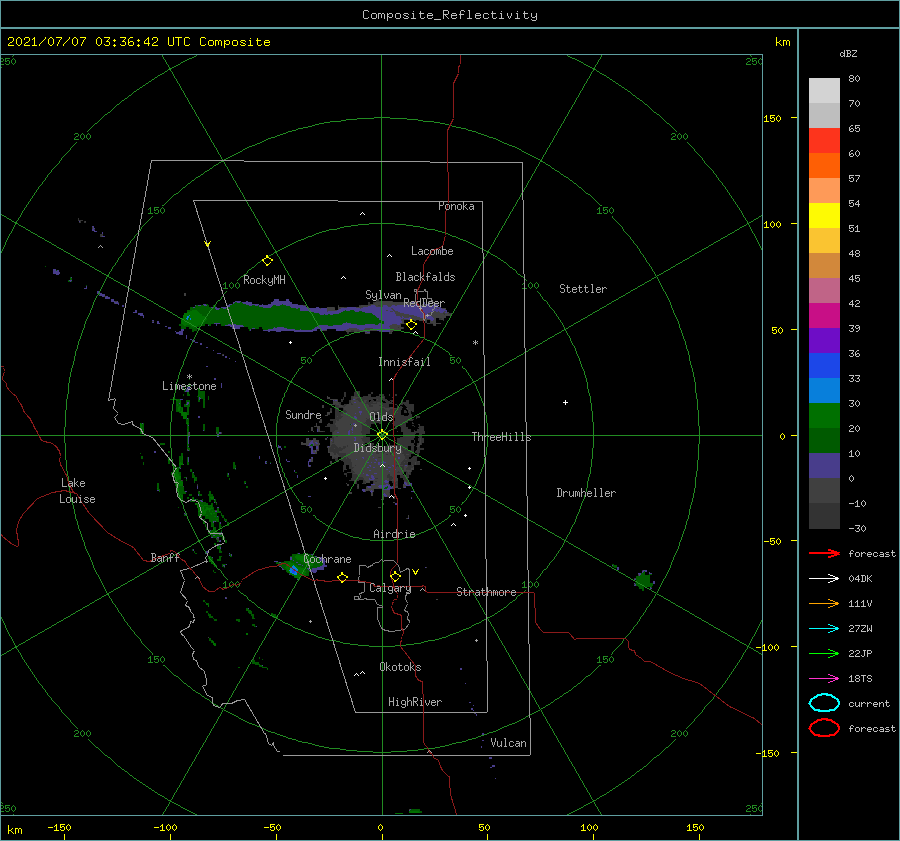Image resolution: width=900 pixels, height=841 pixels.
Task: Click the asterisk marker east of Innisfail
Action: (475, 343)
